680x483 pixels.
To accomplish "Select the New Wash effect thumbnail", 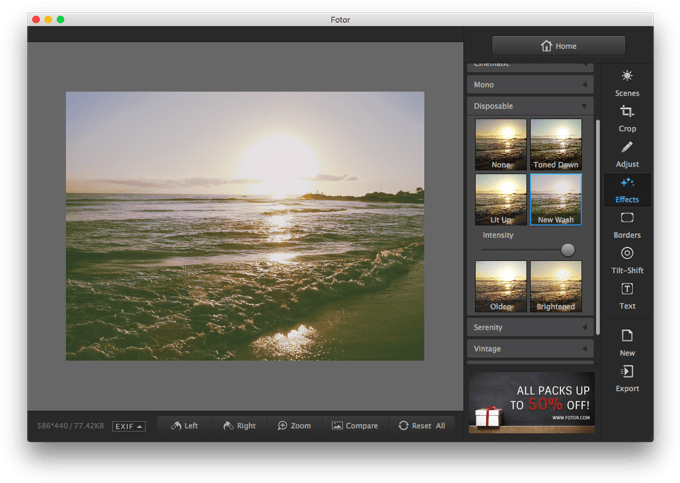I will (x=556, y=199).
